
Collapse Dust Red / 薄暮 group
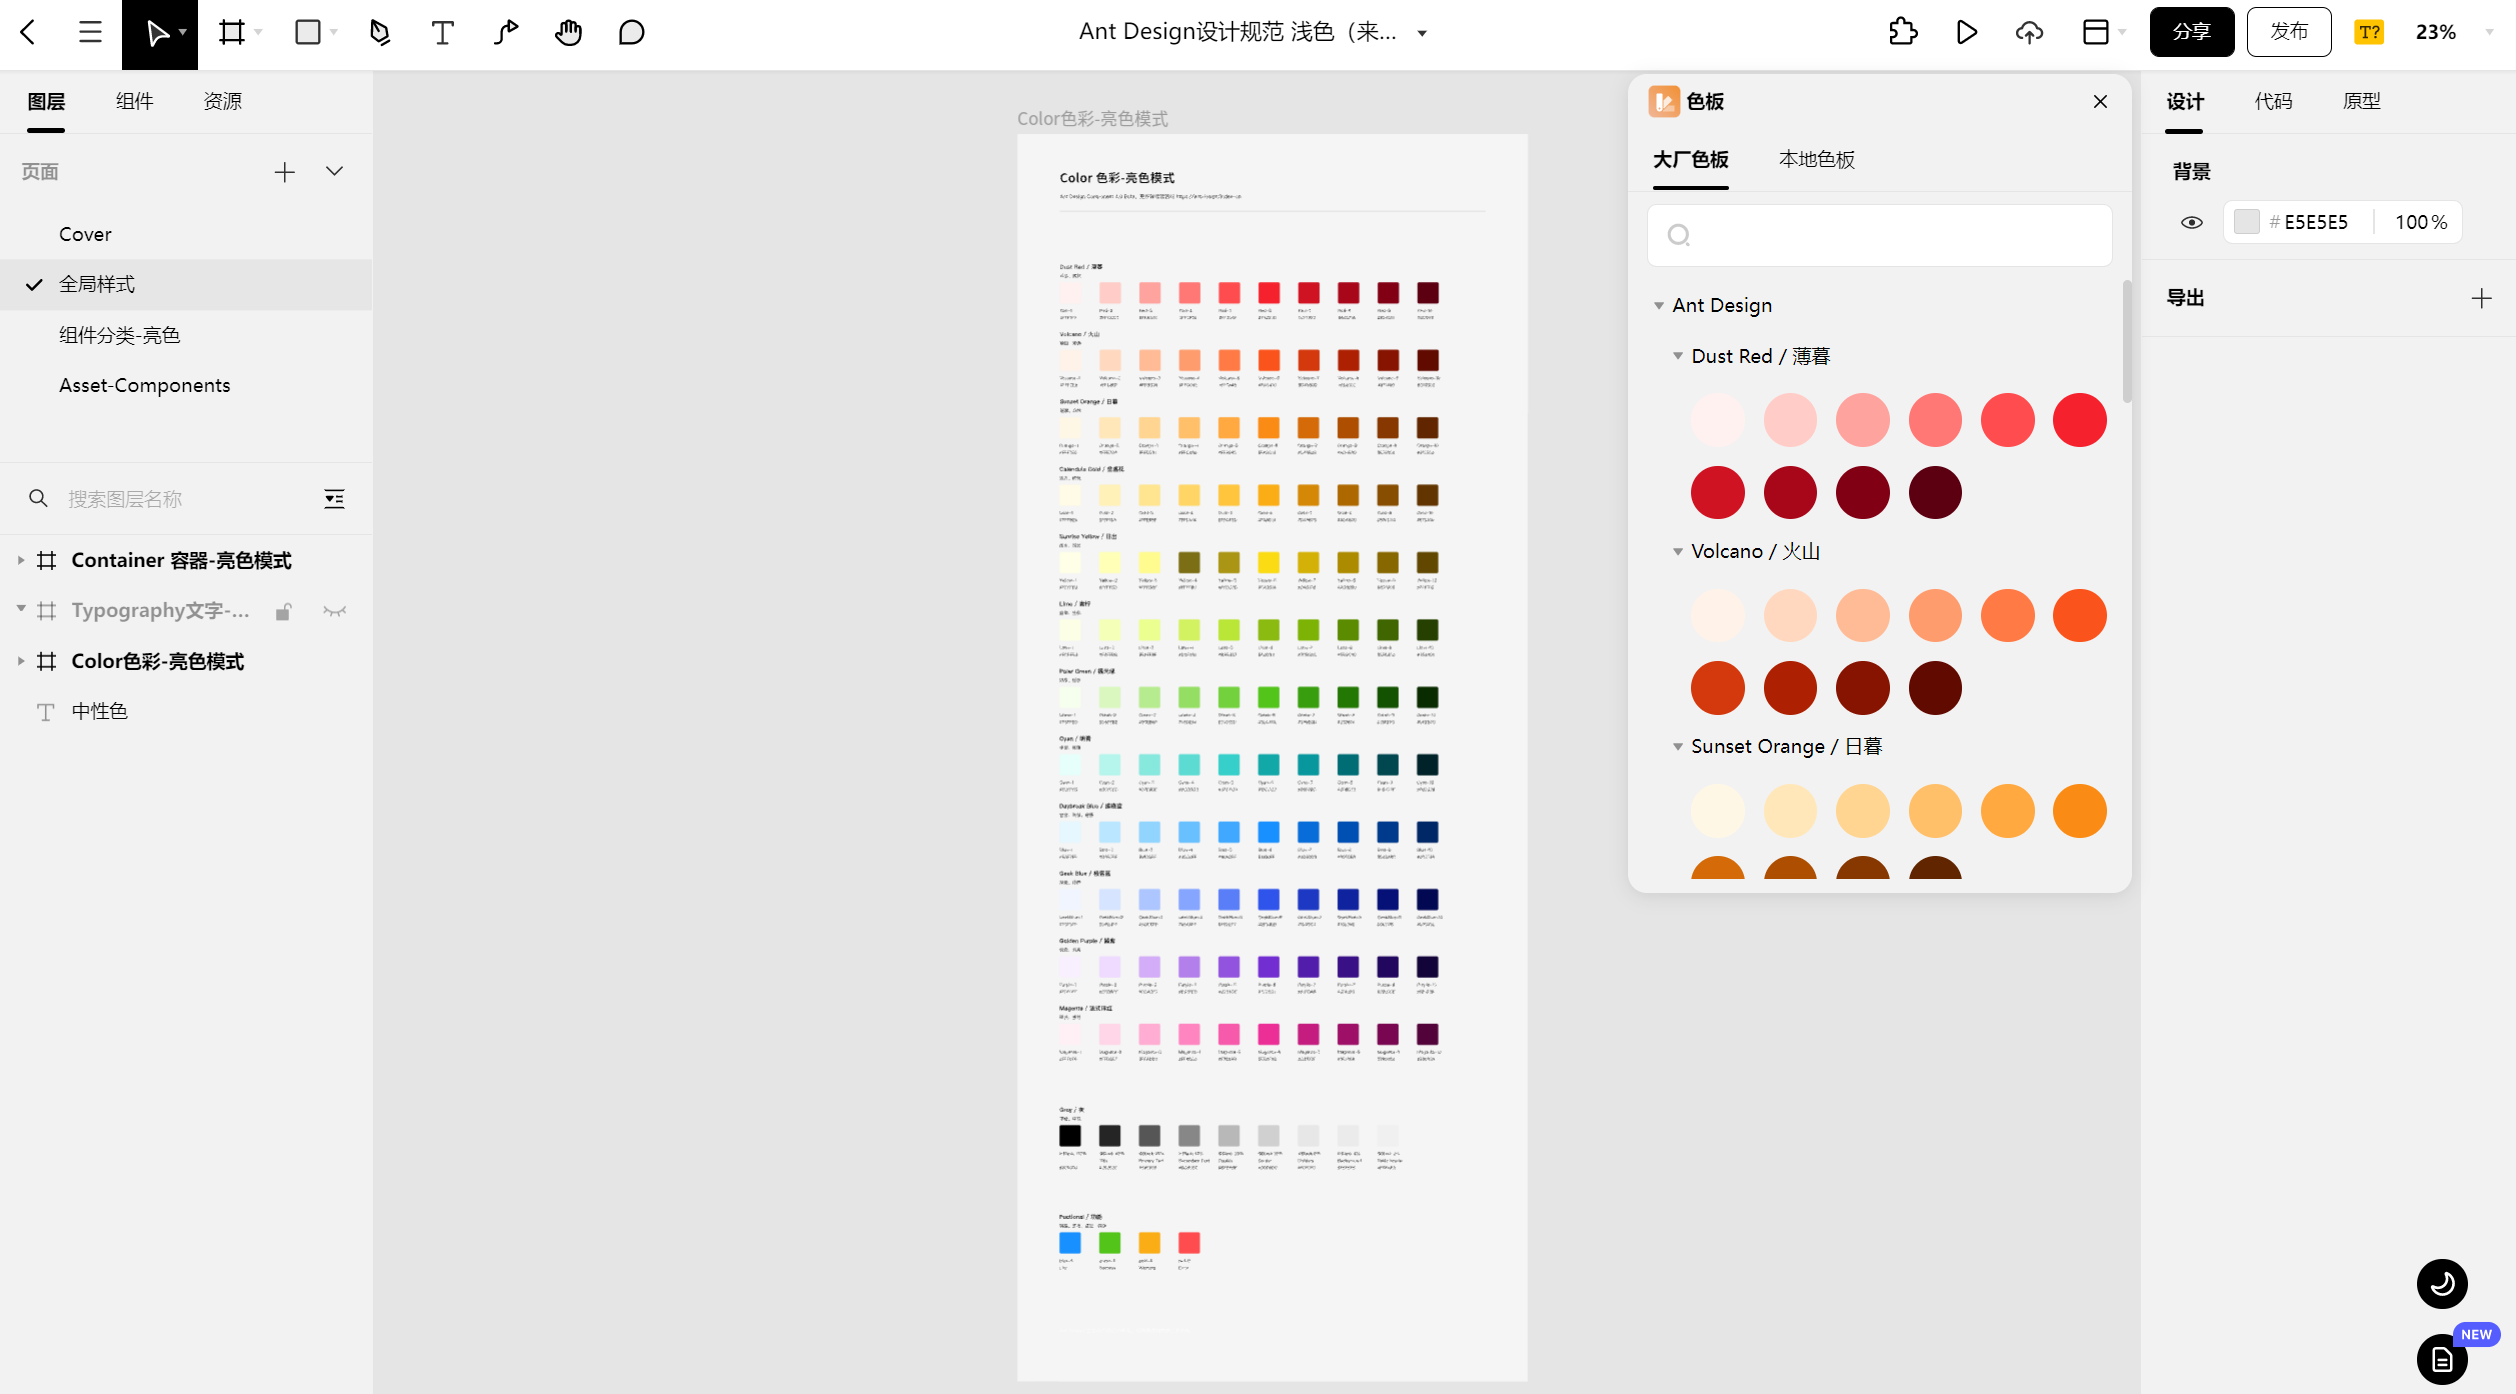(x=1678, y=356)
